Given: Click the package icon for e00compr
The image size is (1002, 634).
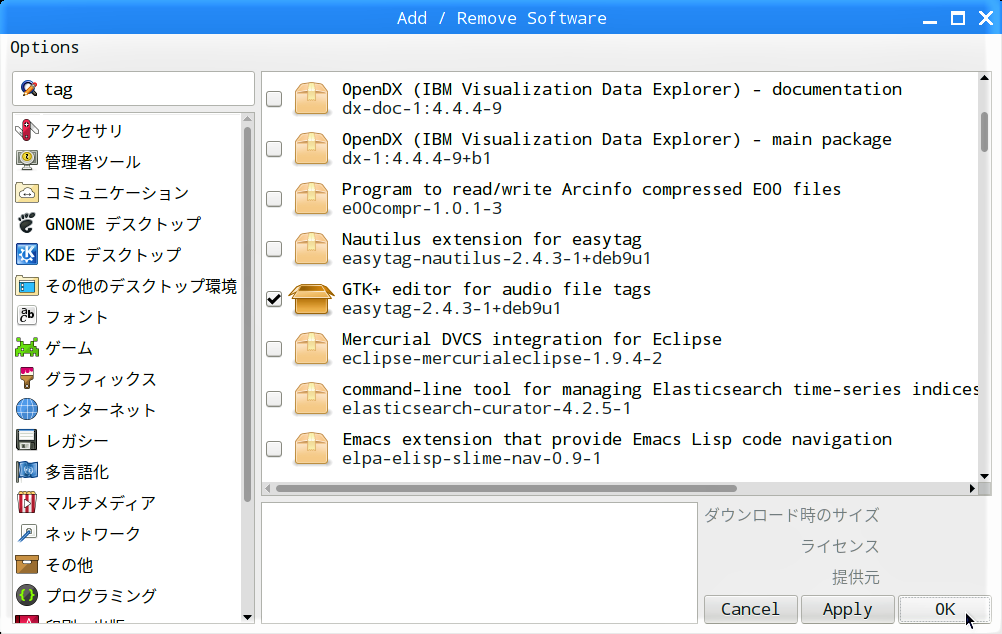Looking at the screenshot, I should point(311,198).
